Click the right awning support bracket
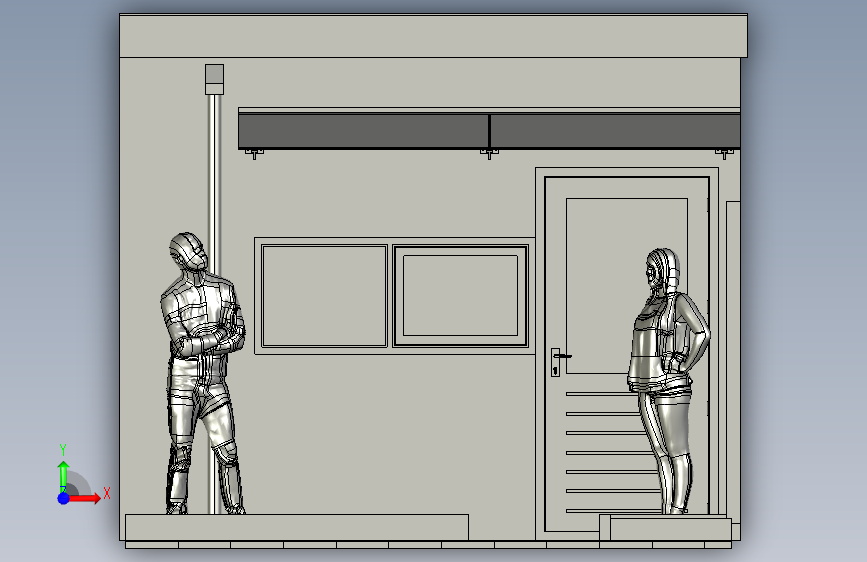Viewport: 867px width, 562px height. [724, 153]
